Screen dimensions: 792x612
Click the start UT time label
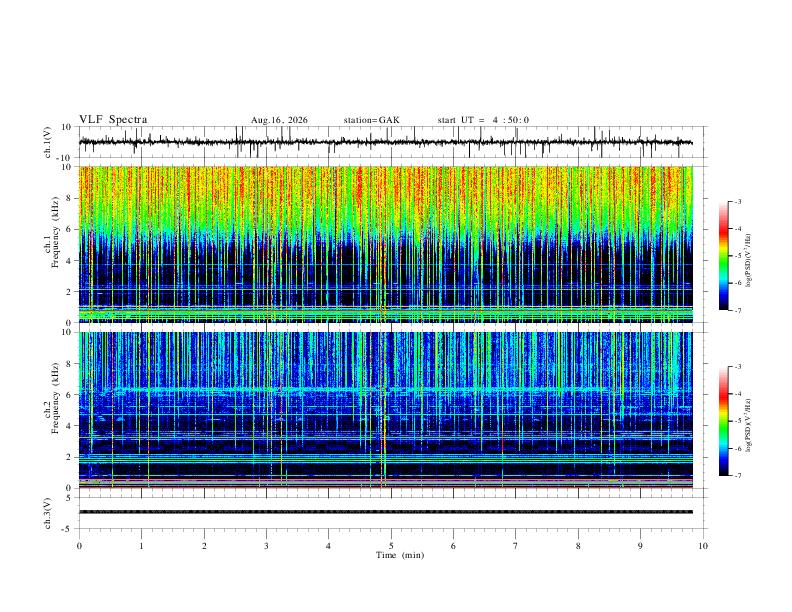(483, 120)
